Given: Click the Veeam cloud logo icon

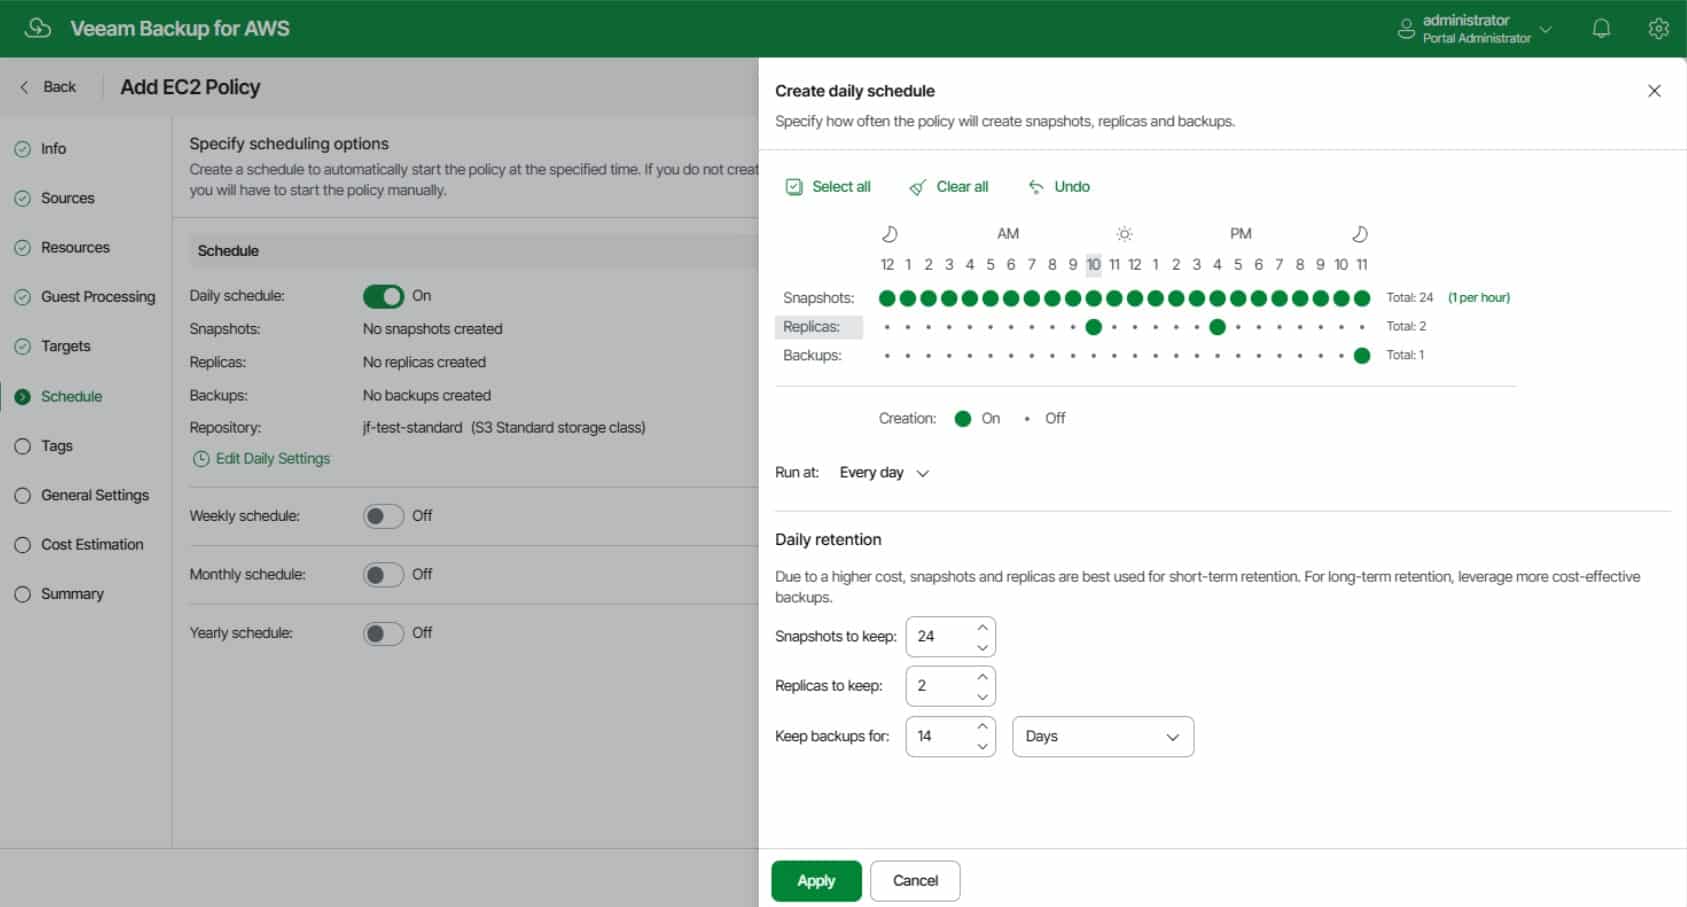Looking at the screenshot, I should (x=38, y=28).
